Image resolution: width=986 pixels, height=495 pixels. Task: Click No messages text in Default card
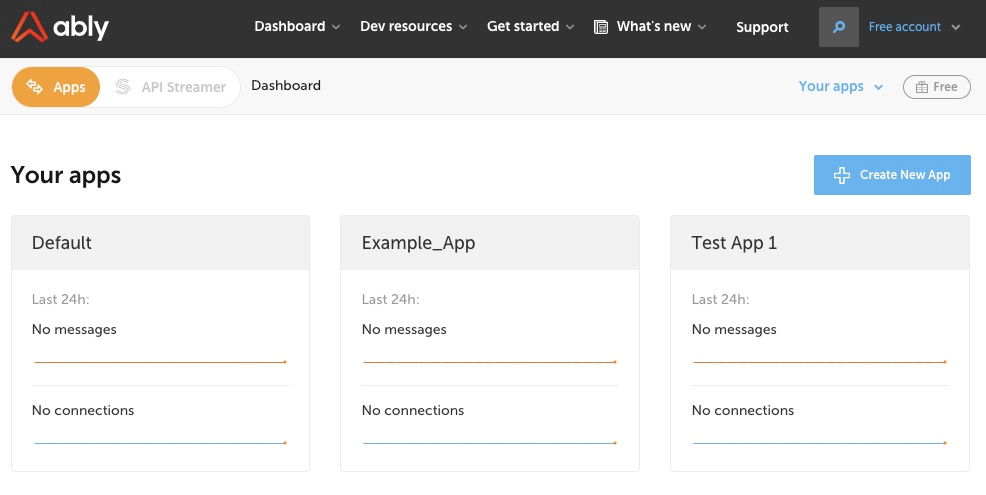point(74,330)
